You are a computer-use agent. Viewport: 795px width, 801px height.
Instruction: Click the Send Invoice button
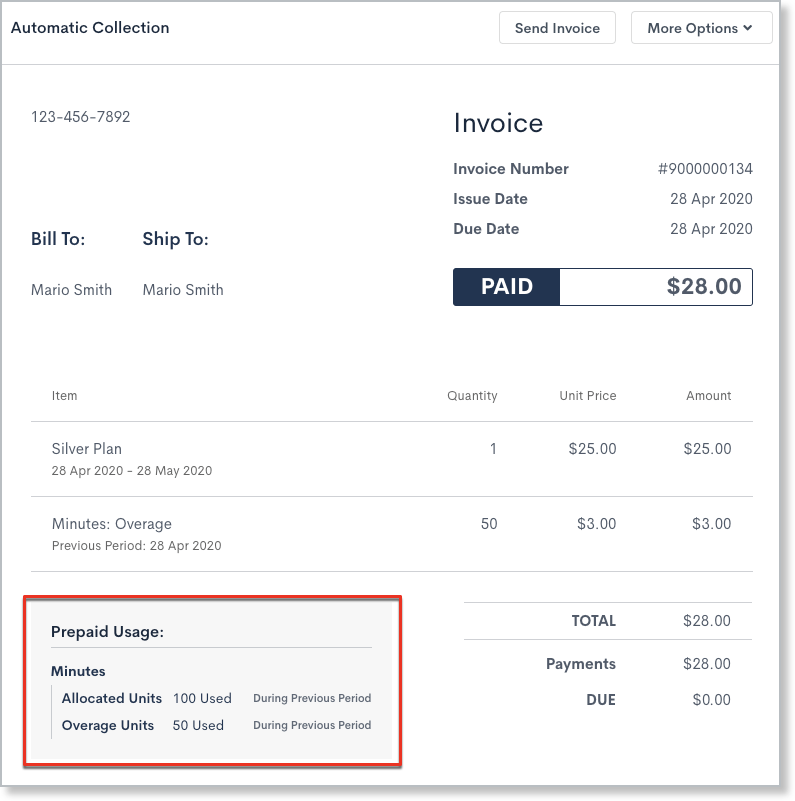click(557, 28)
